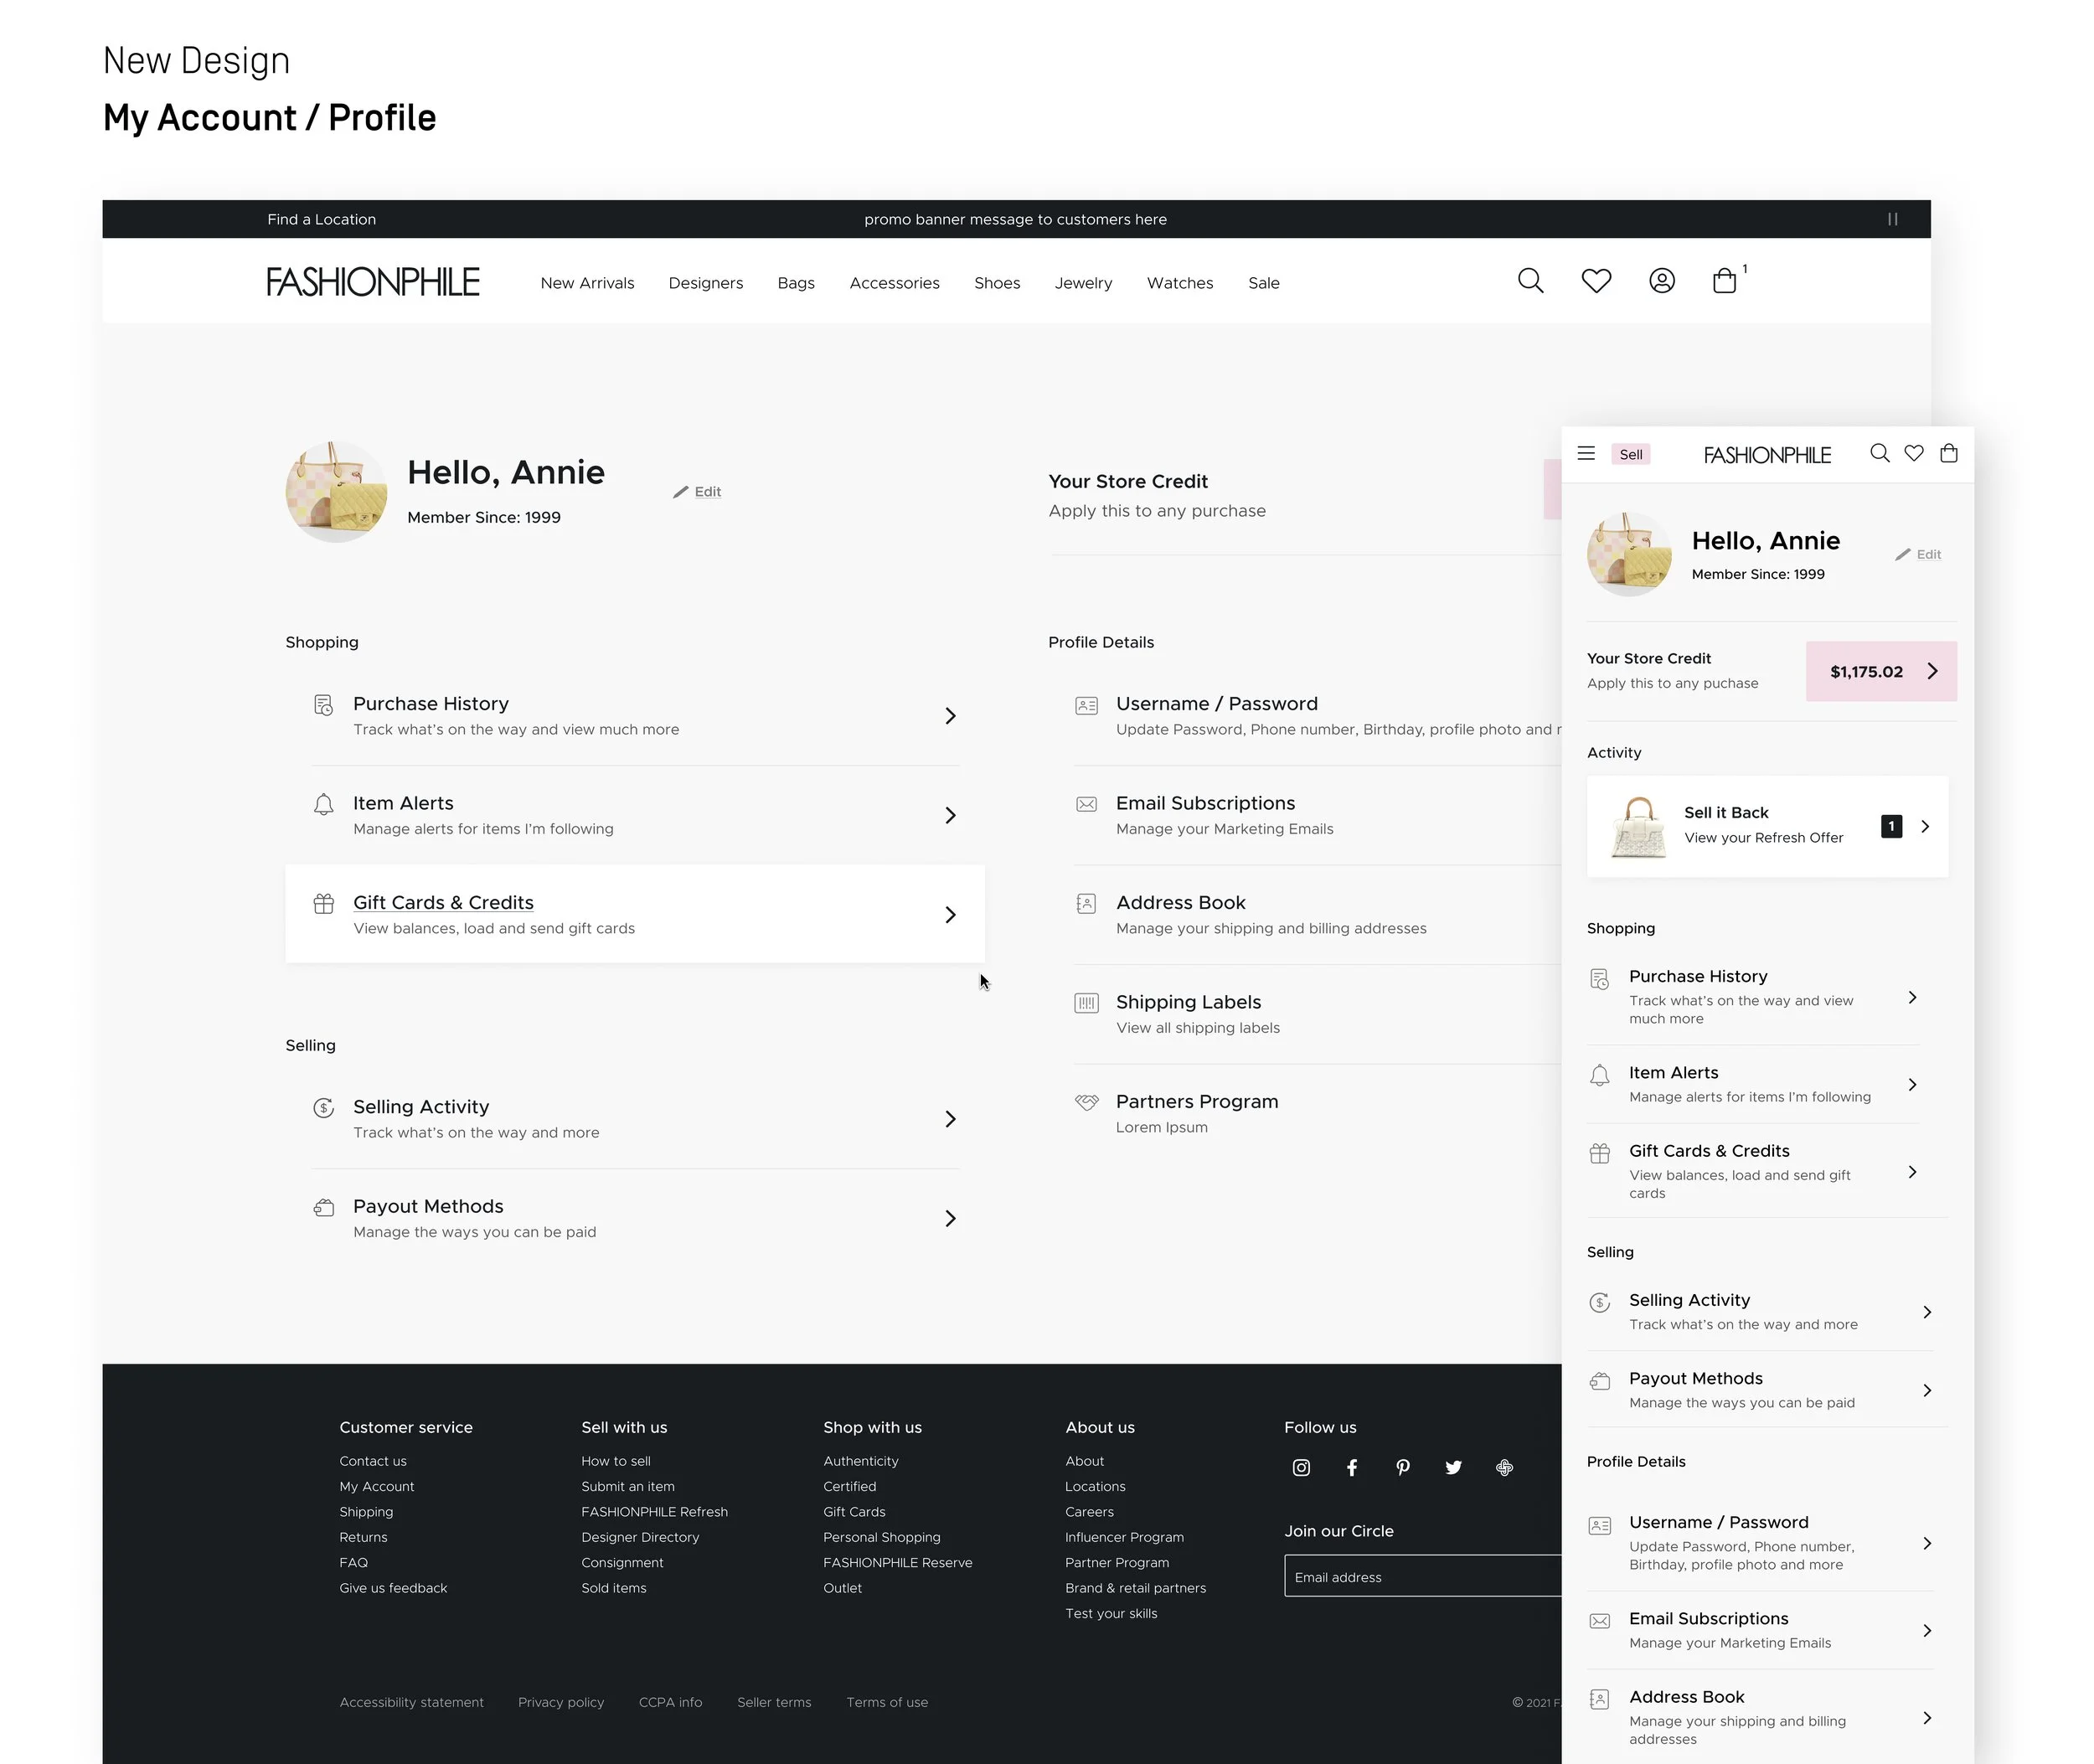Pause the promo banner rotation
Image resolution: width=2094 pixels, height=1764 pixels.
click(1892, 219)
